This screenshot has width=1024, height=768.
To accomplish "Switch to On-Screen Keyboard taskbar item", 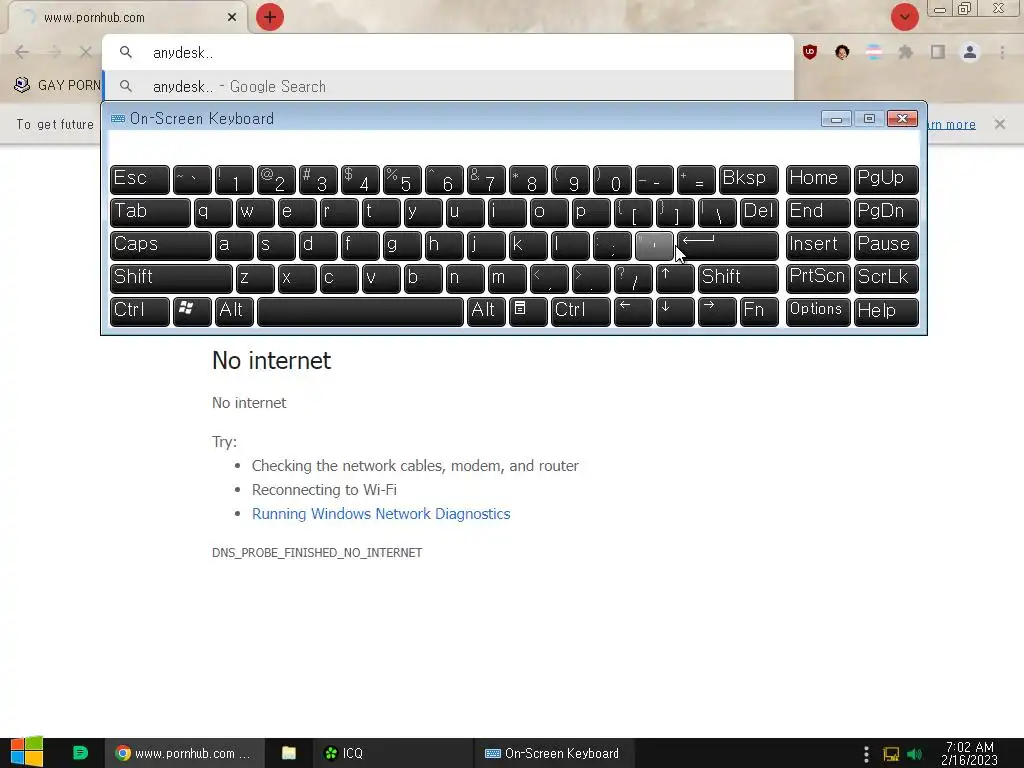I will [x=552, y=753].
